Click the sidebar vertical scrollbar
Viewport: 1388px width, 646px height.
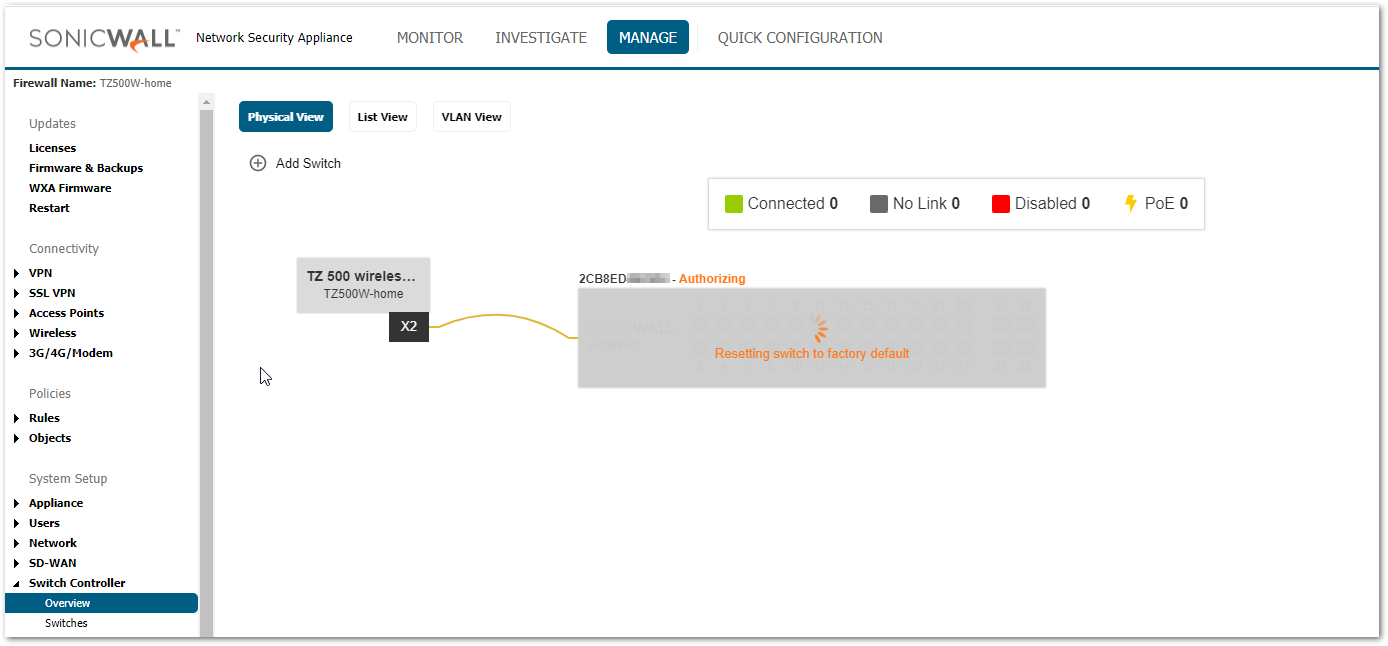pyautogui.click(x=206, y=370)
